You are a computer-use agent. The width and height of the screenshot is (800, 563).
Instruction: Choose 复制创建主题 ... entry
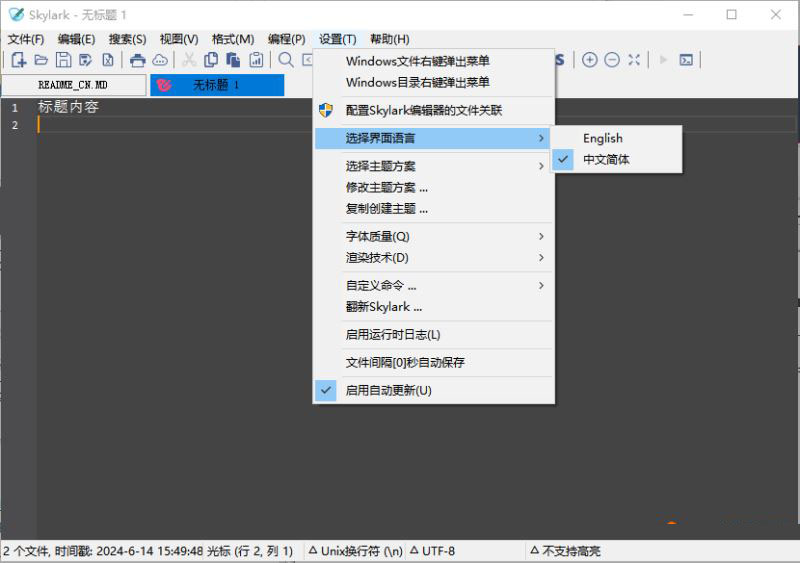pos(434,209)
